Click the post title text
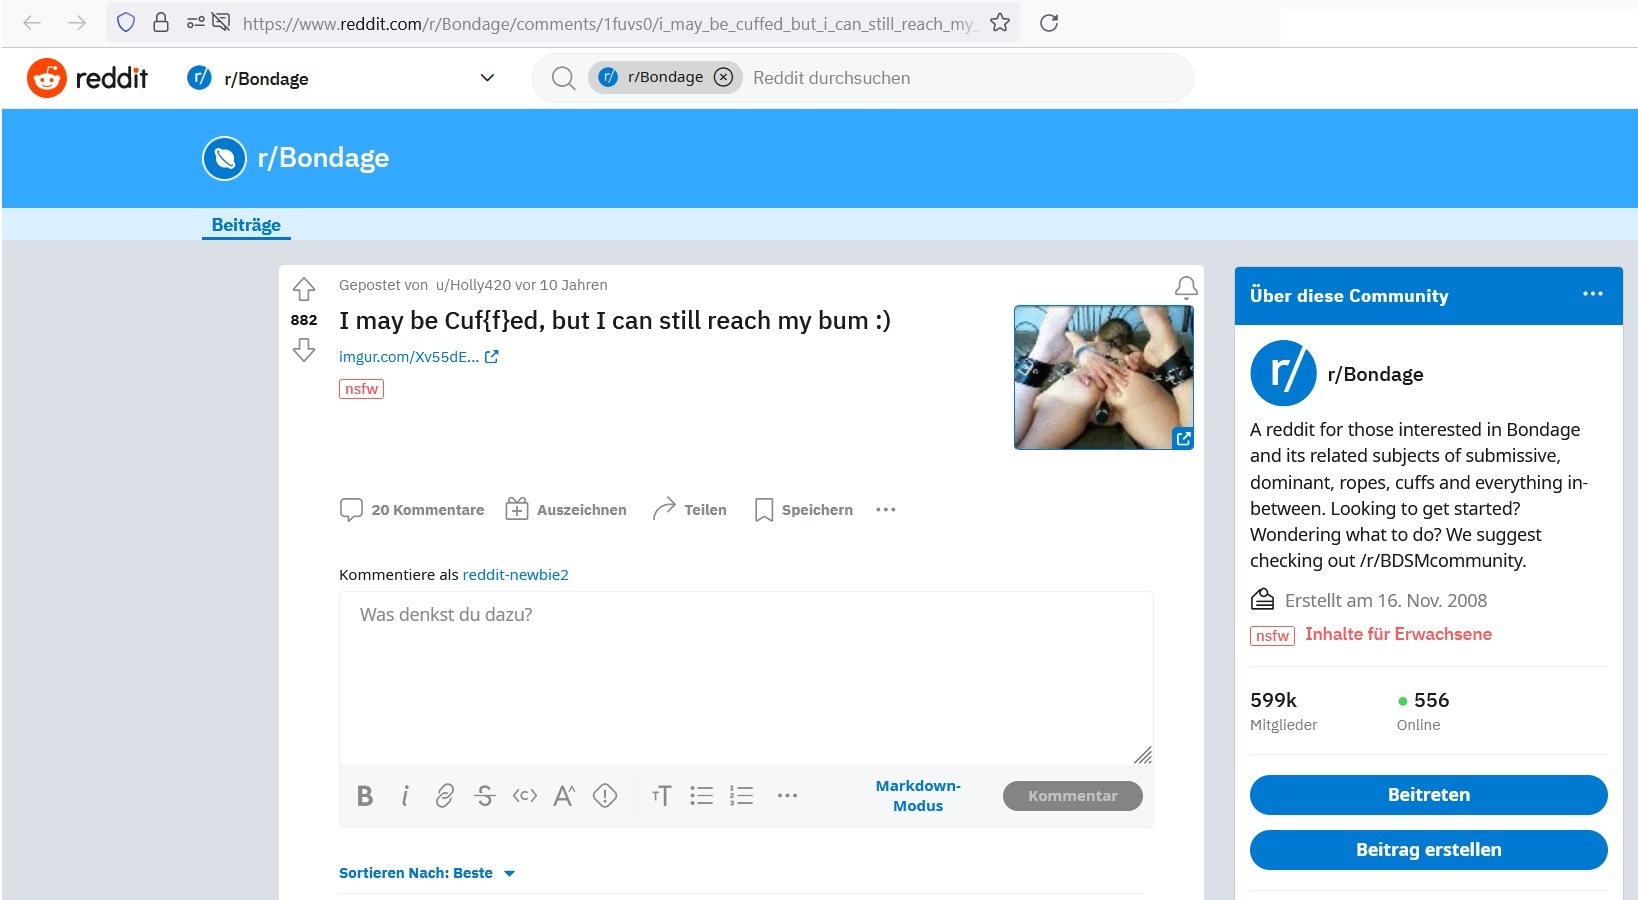Screen dimensions: 1638x900 (614, 321)
